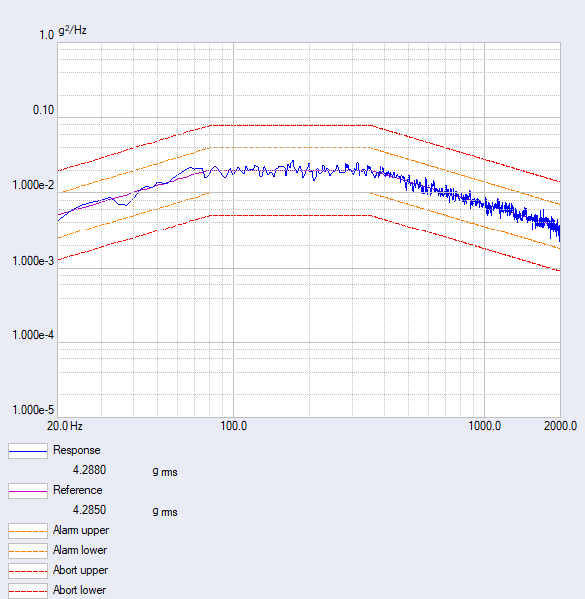
Task: Click the g²/Hz axis unit label
Action: [x=72, y=30]
